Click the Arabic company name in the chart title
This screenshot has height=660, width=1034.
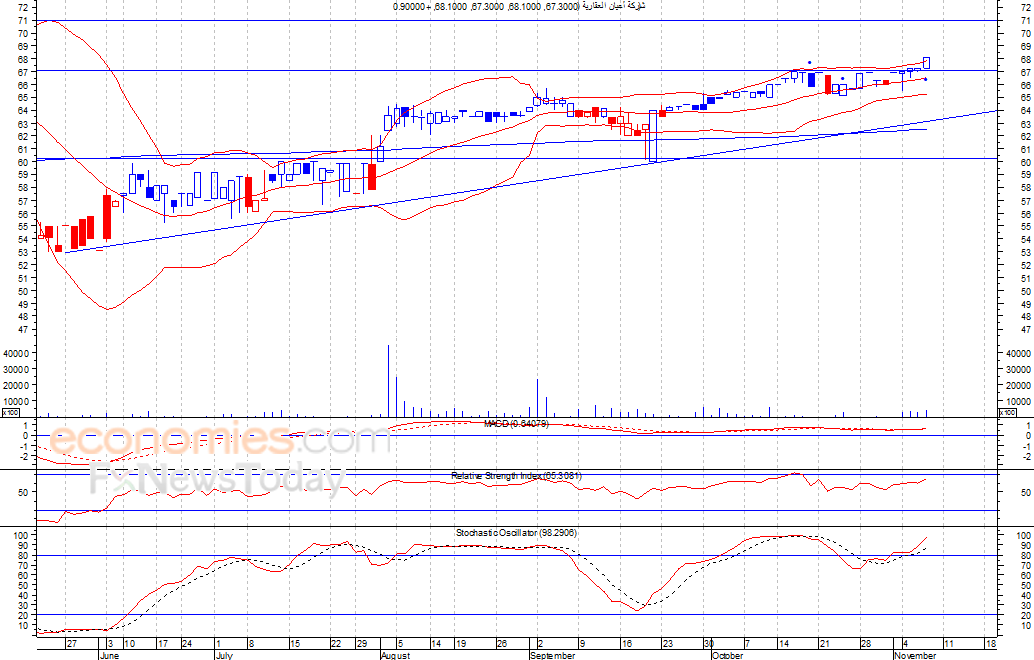click(x=614, y=6)
